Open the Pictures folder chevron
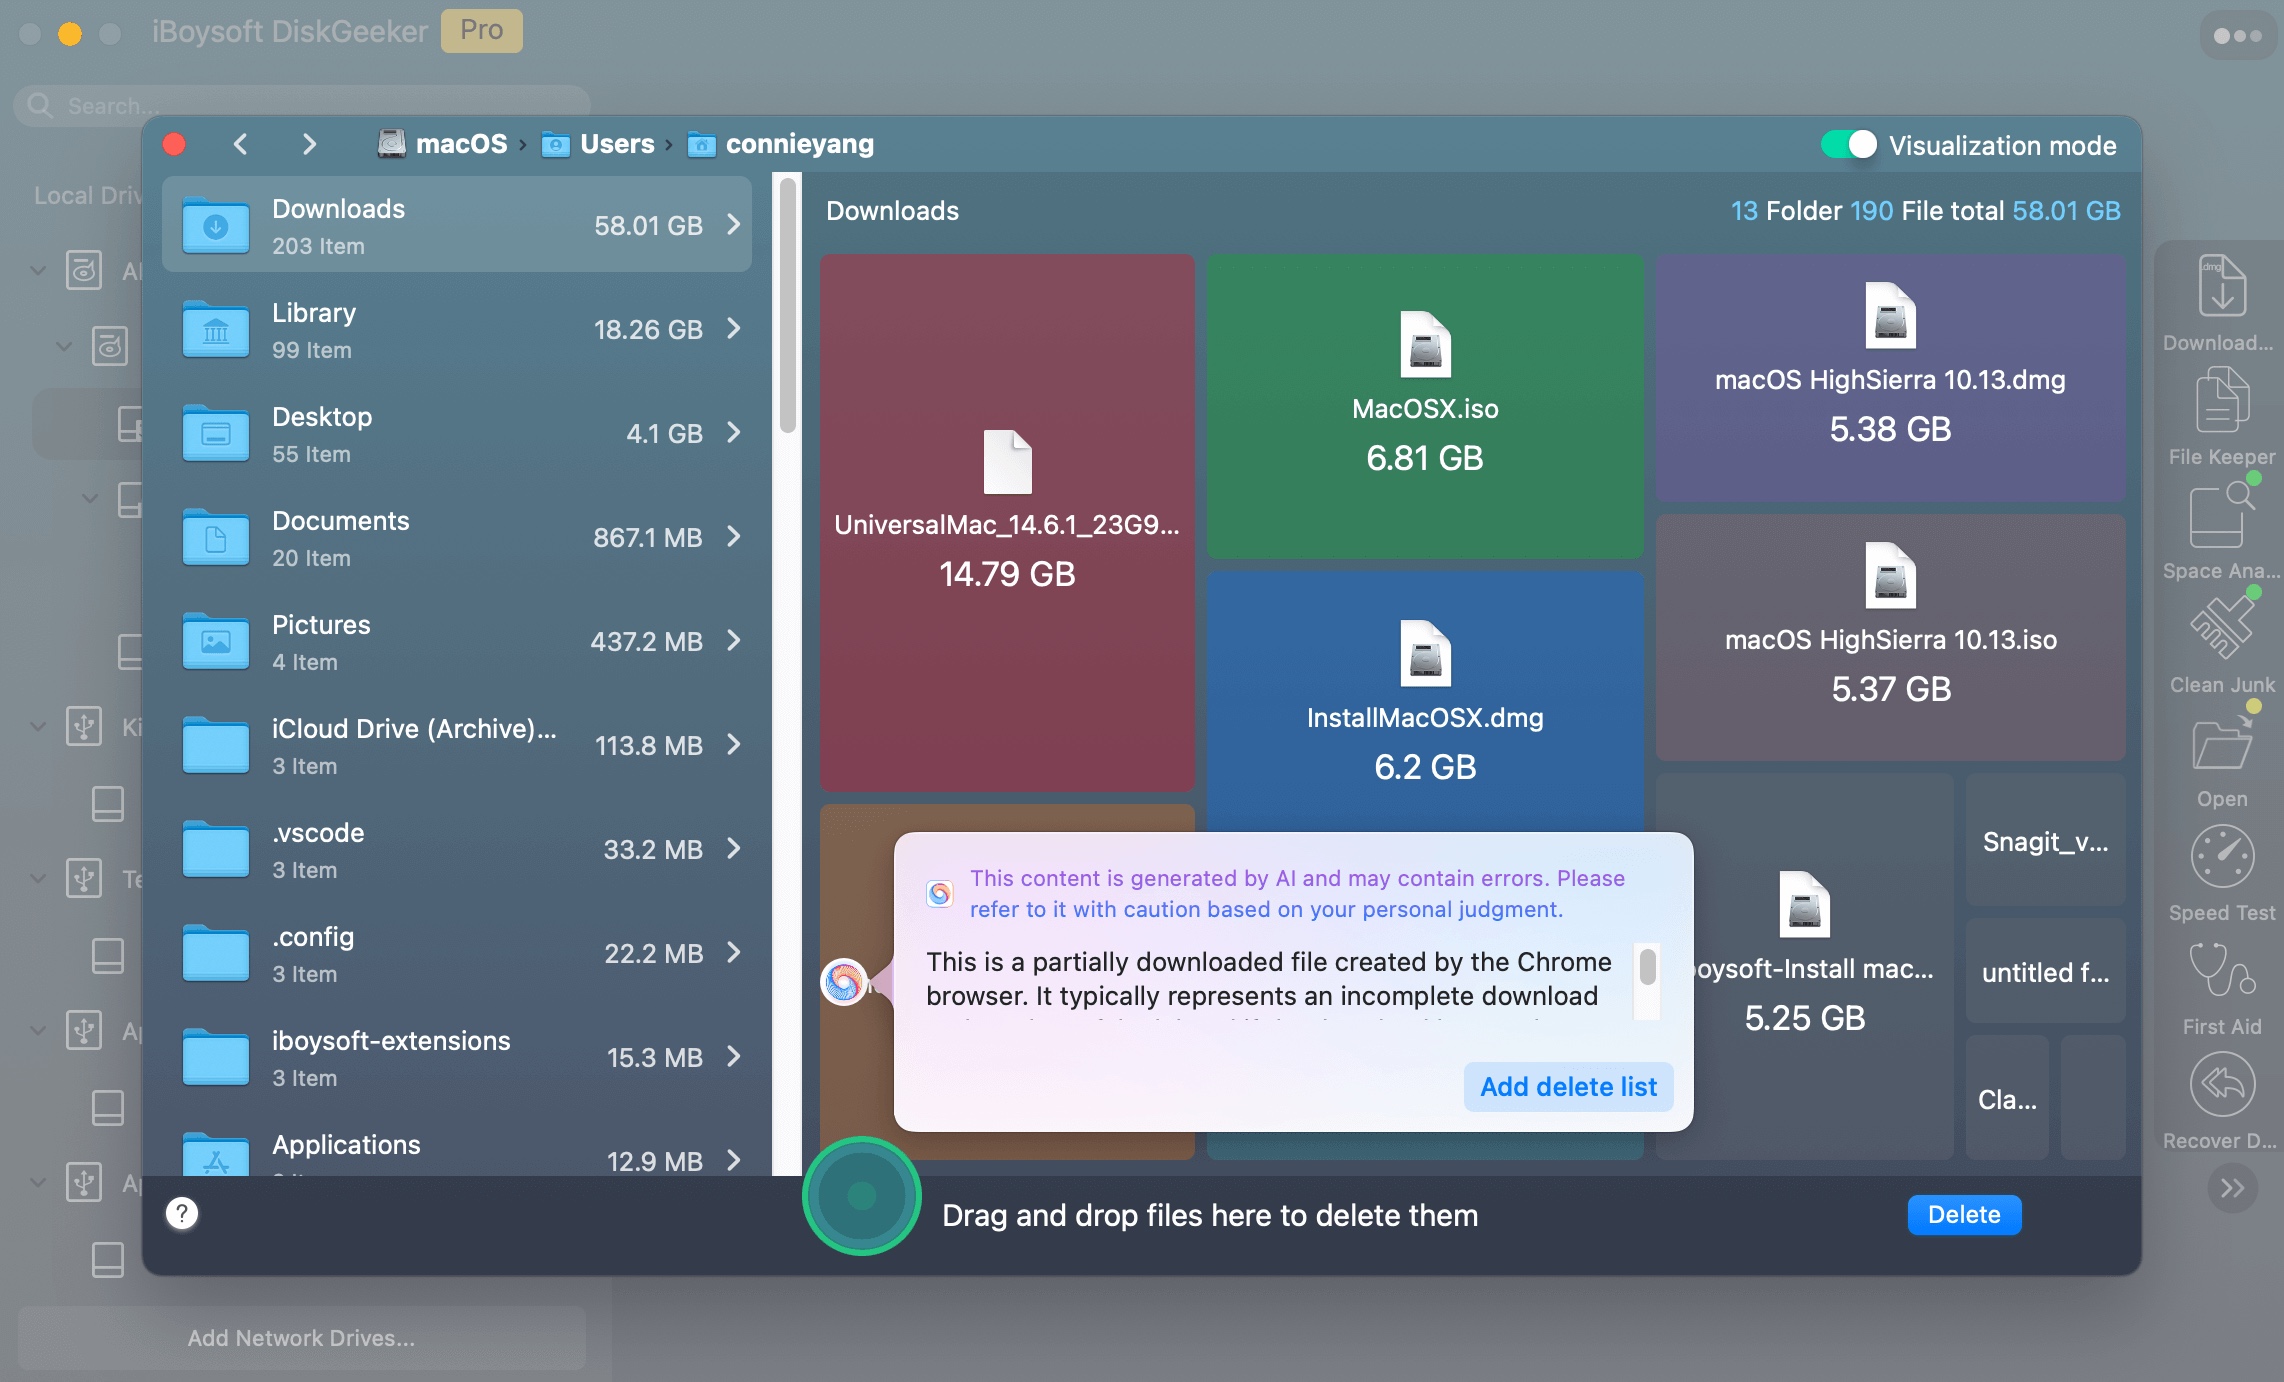The width and height of the screenshot is (2284, 1382). 734,640
